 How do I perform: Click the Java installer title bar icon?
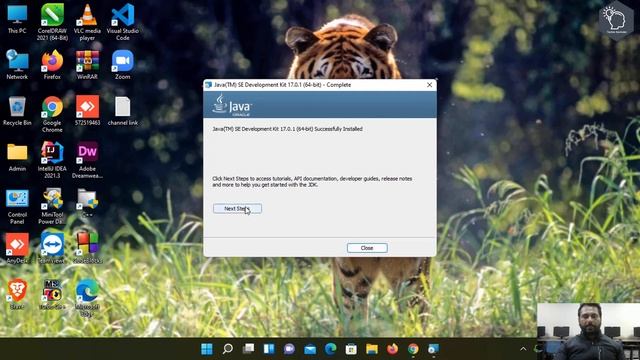(208, 85)
